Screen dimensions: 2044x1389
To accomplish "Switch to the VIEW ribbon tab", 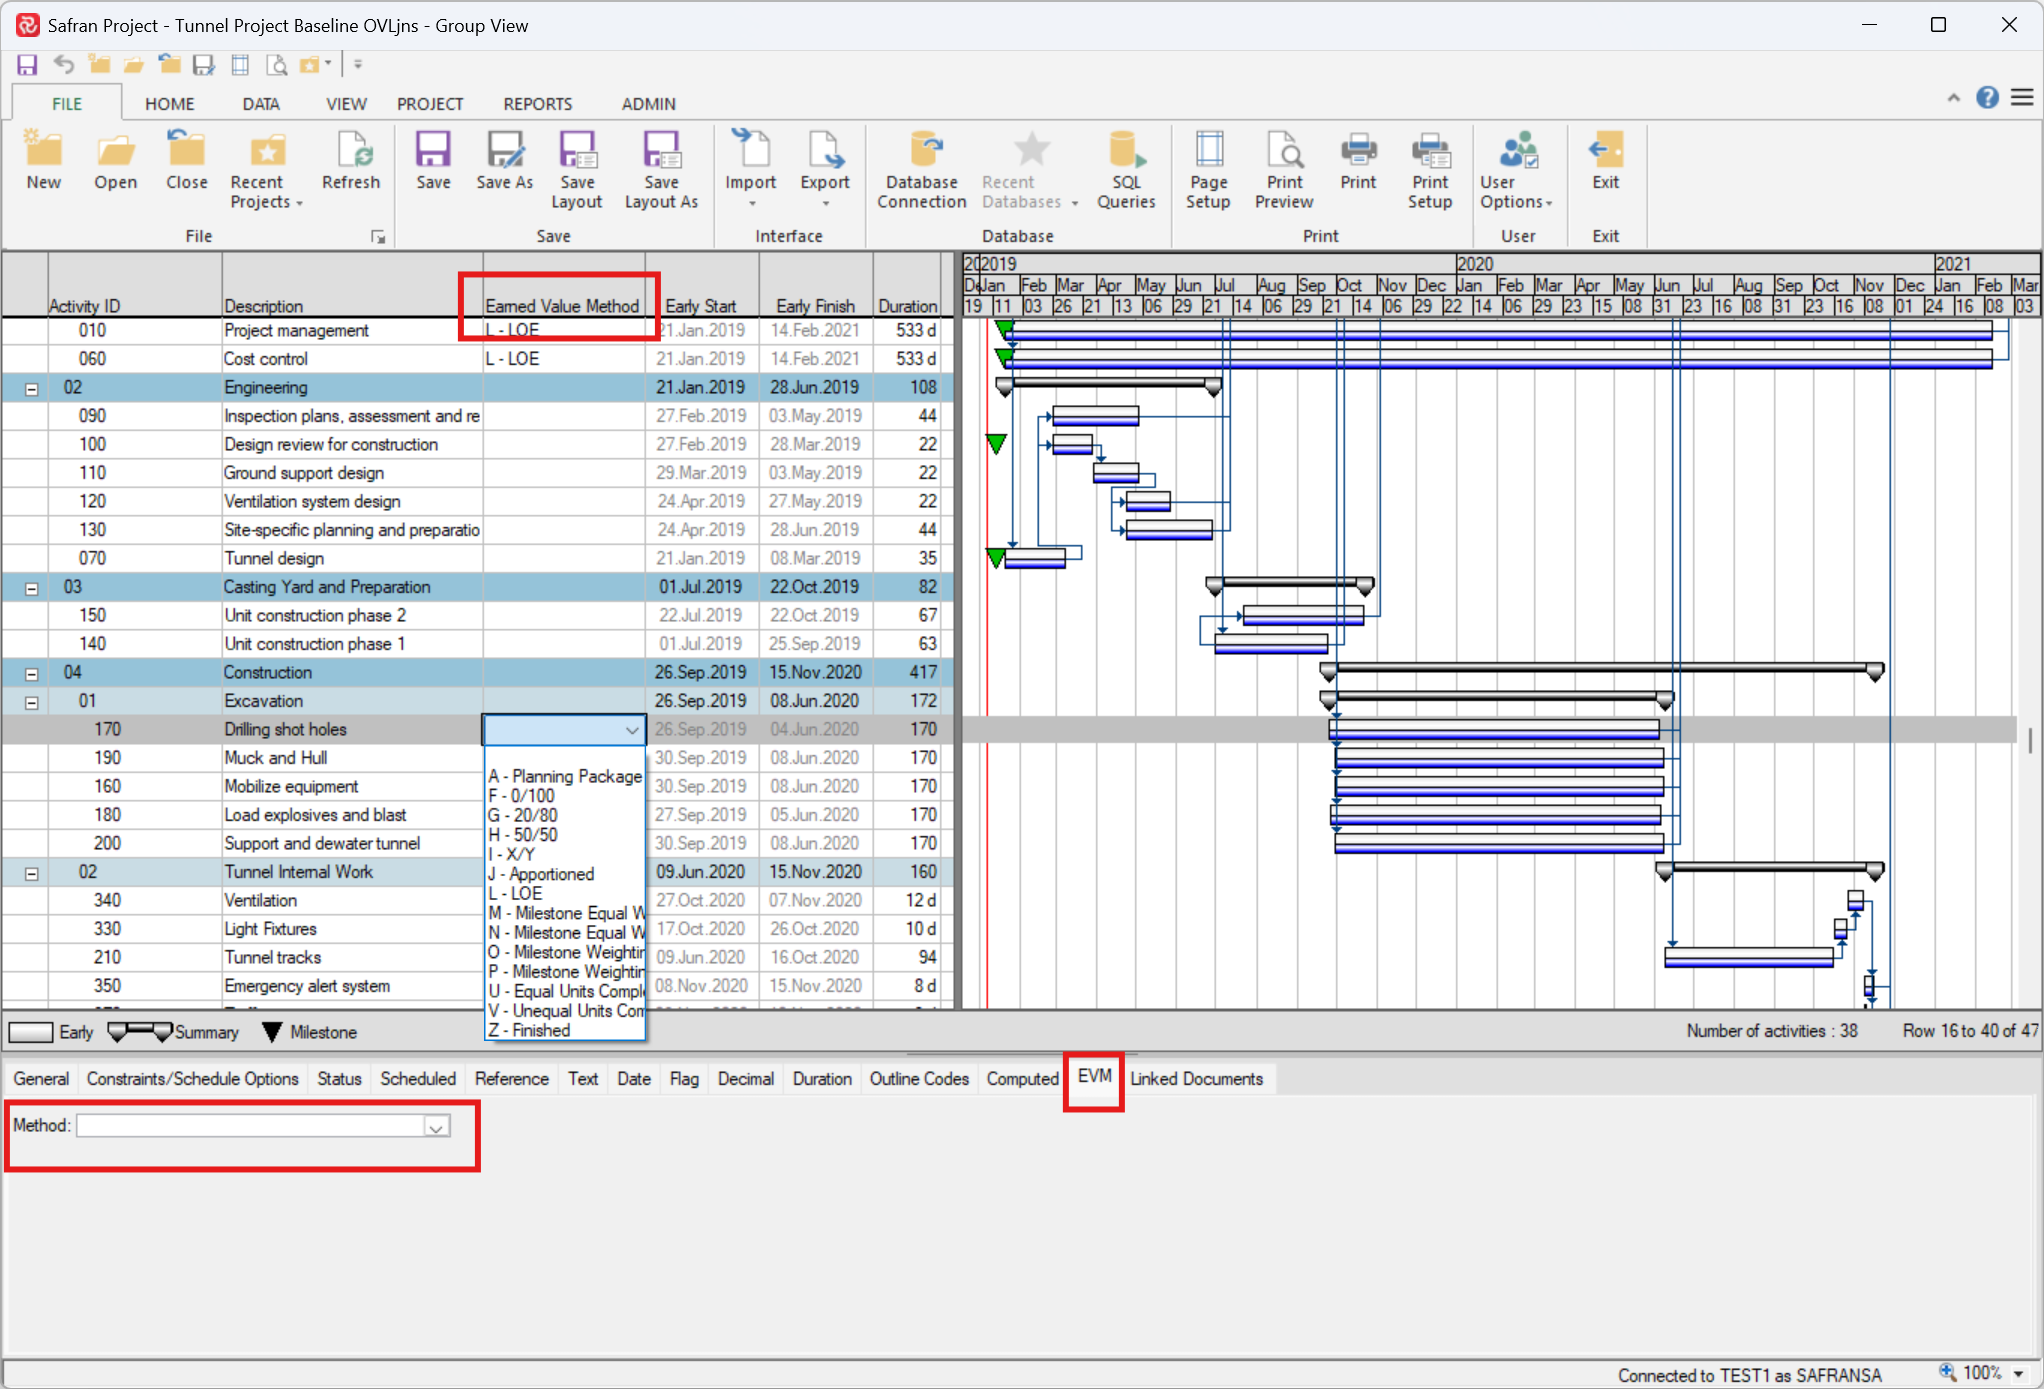I will pyautogui.click(x=346, y=104).
